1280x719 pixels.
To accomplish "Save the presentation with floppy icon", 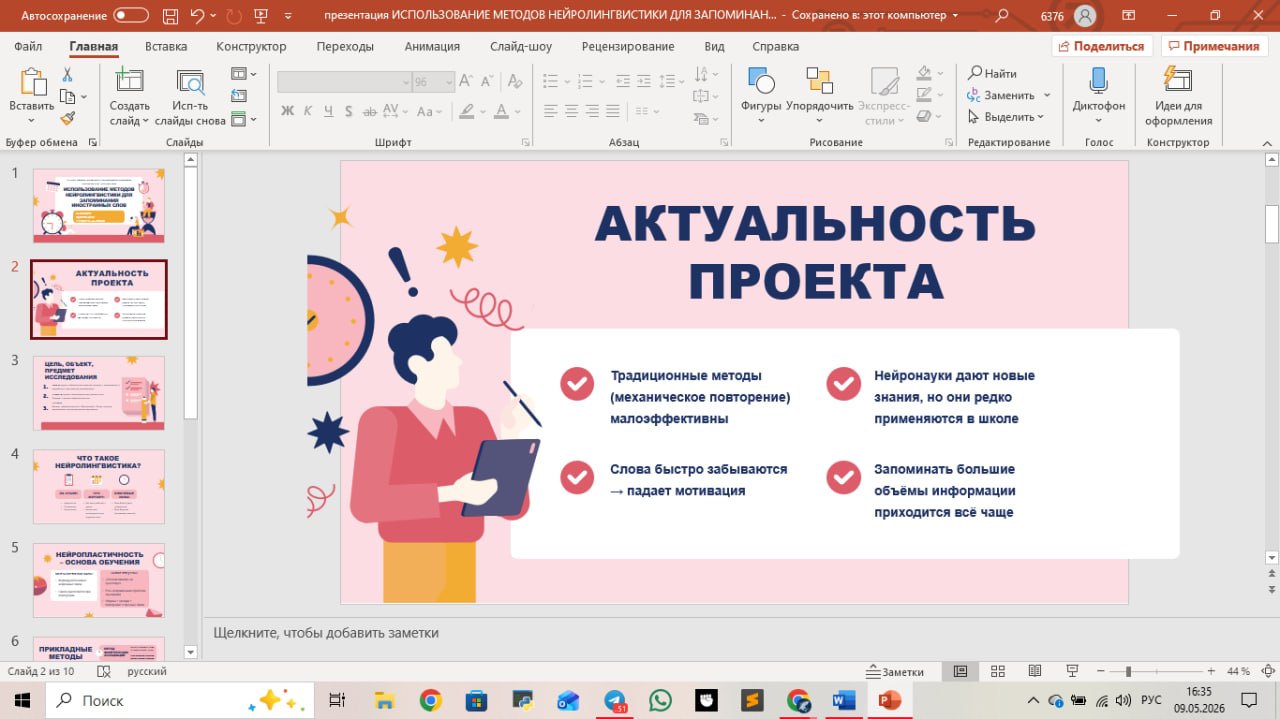I will (x=169, y=16).
